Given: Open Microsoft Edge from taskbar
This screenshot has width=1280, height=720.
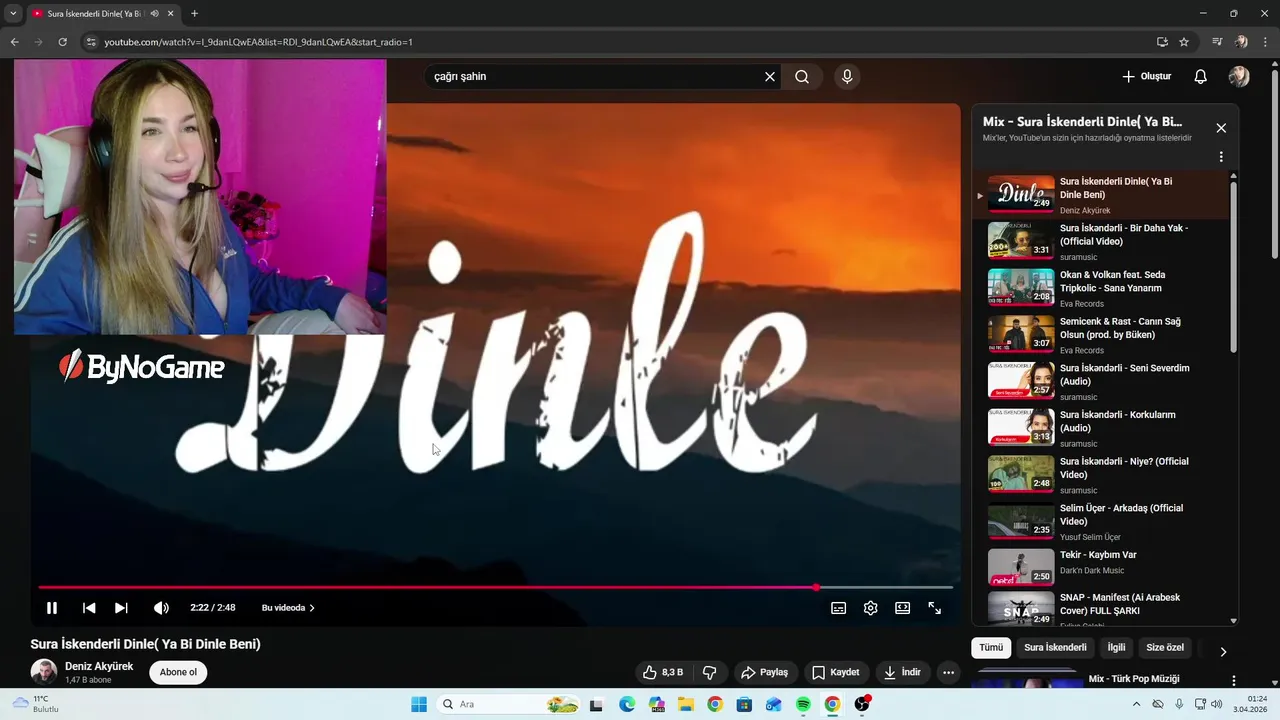Looking at the screenshot, I should (627, 704).
